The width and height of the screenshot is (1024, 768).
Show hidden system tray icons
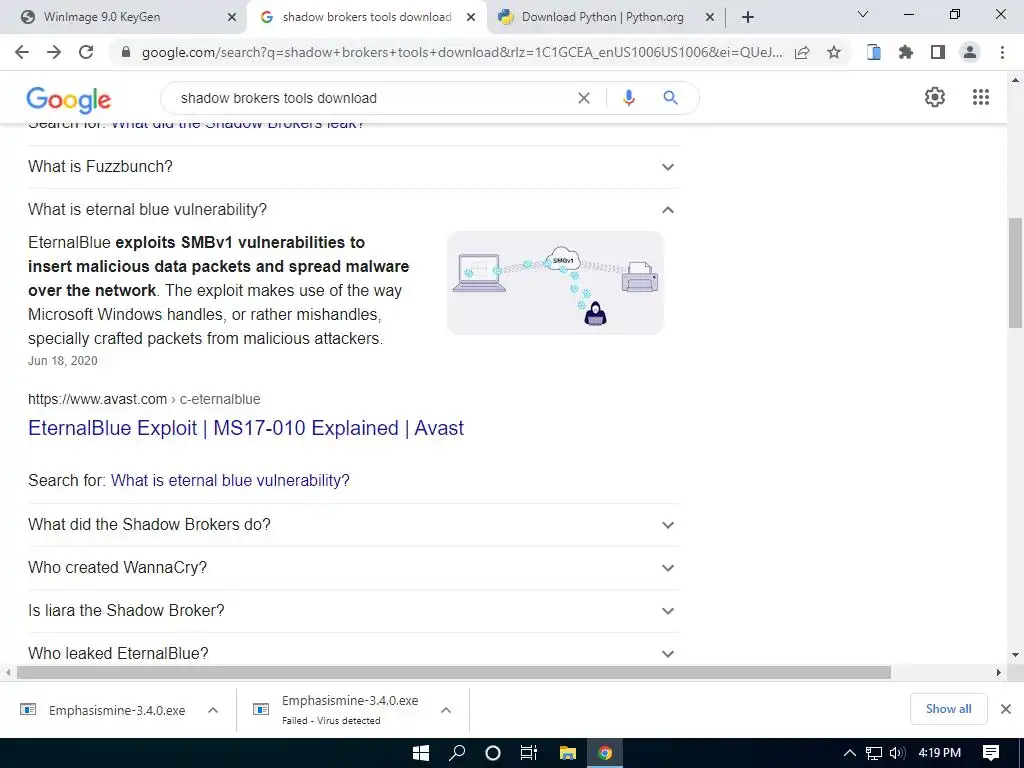(x=850, y=753)
